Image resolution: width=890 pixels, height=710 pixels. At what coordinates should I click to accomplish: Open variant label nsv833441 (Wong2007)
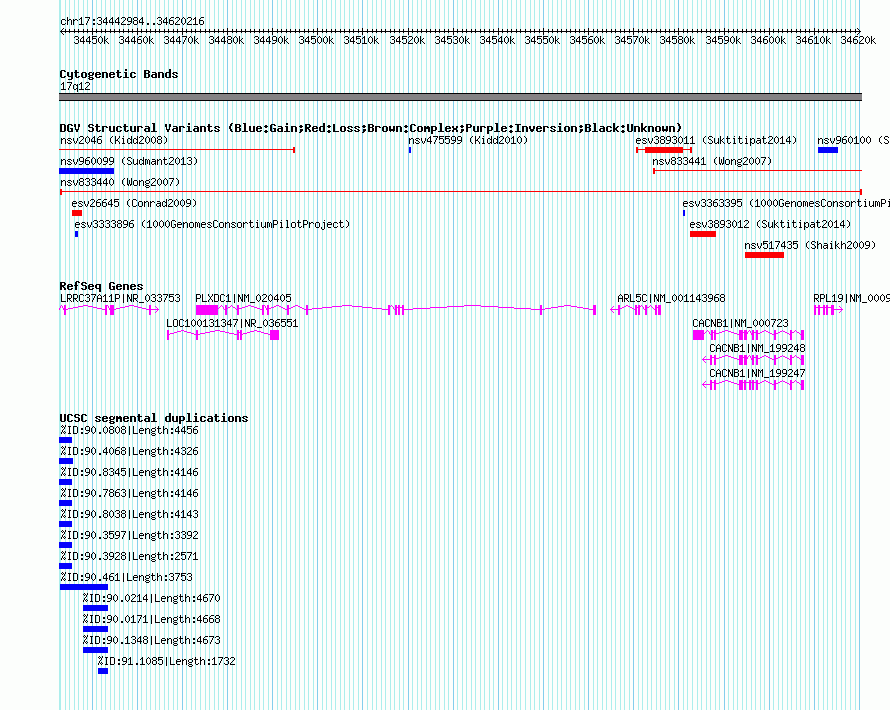click(712, 161)
